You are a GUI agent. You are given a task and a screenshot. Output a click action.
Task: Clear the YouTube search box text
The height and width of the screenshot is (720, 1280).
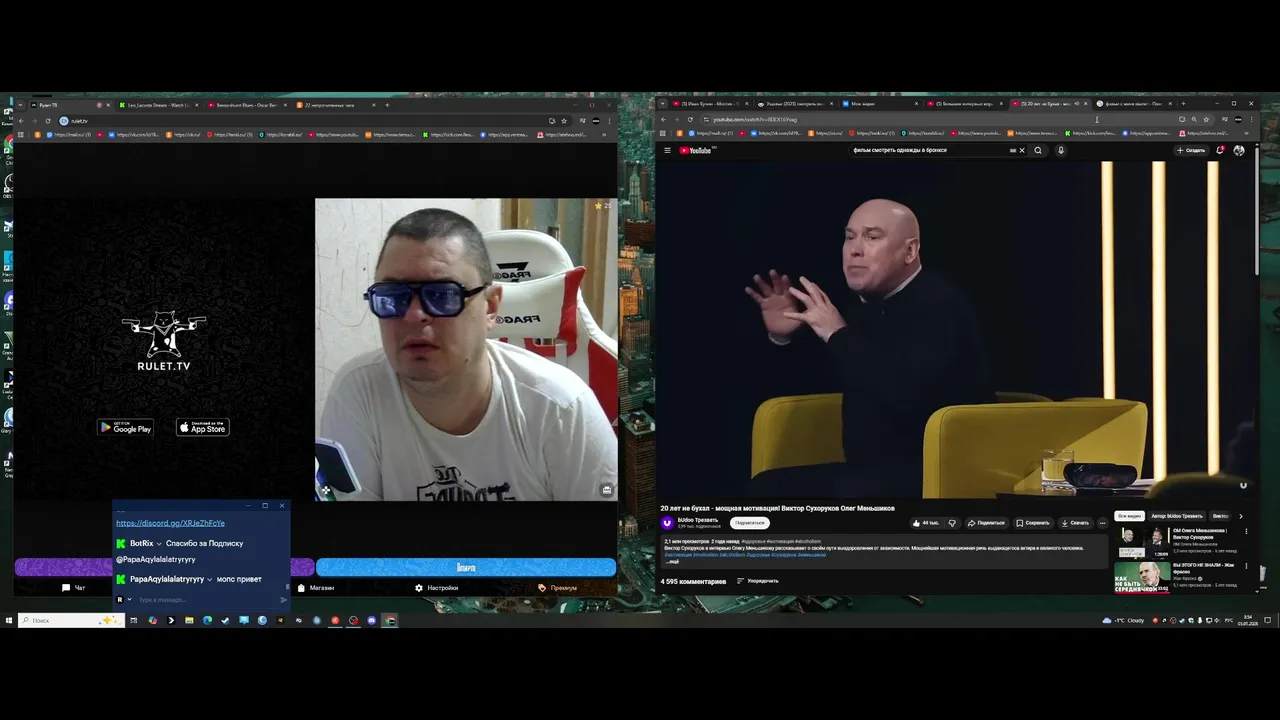tap(1022, 151)
